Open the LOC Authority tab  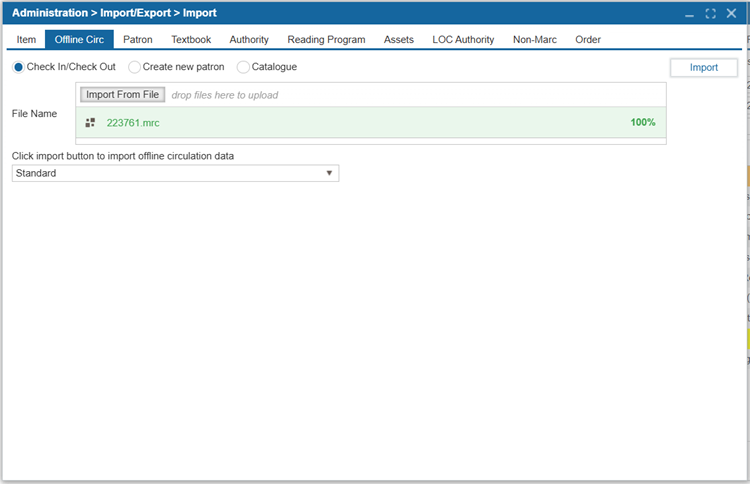pos(463,40)
